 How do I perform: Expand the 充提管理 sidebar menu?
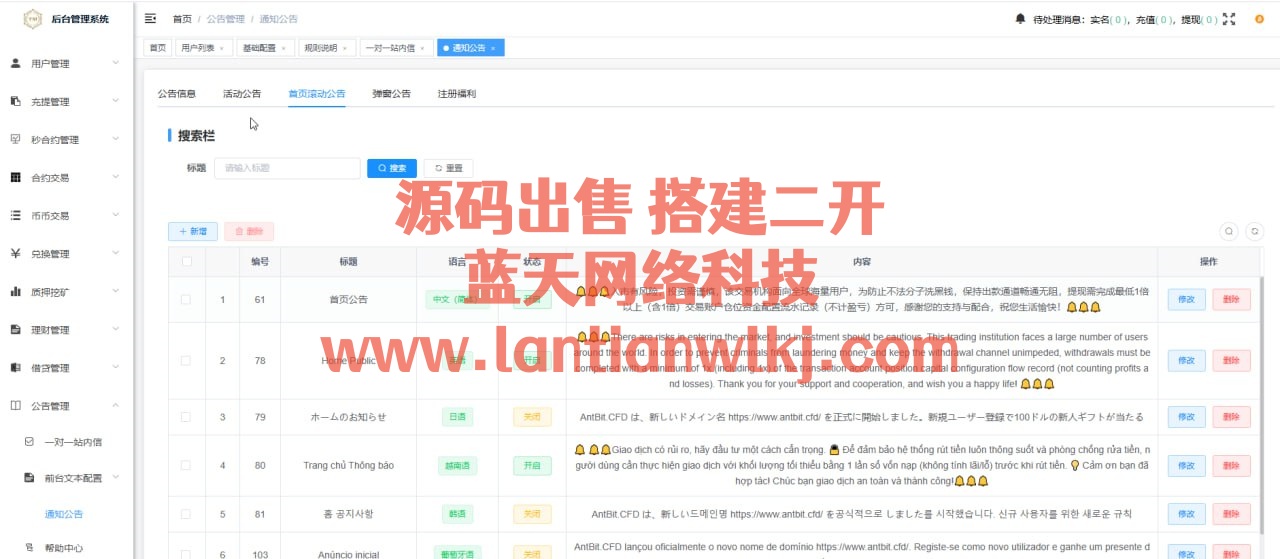pyautogui.click(x=66, y=102)
